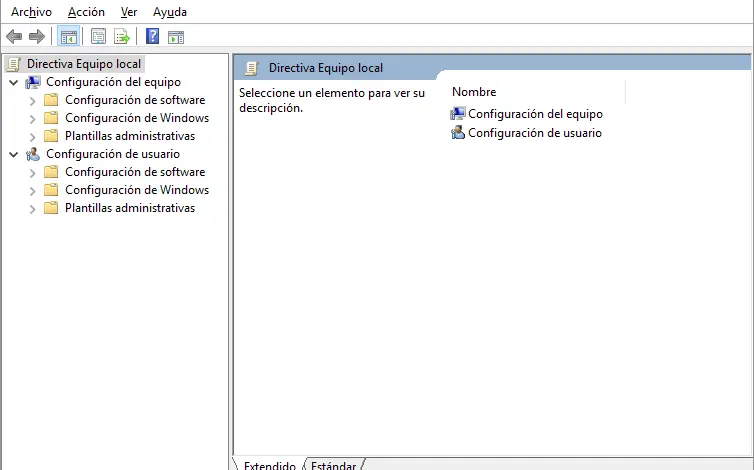The image size is (754, 470).
Task: Click the computer icon of Configuración del equipo in tree
Action: click(x=33, y=82)
